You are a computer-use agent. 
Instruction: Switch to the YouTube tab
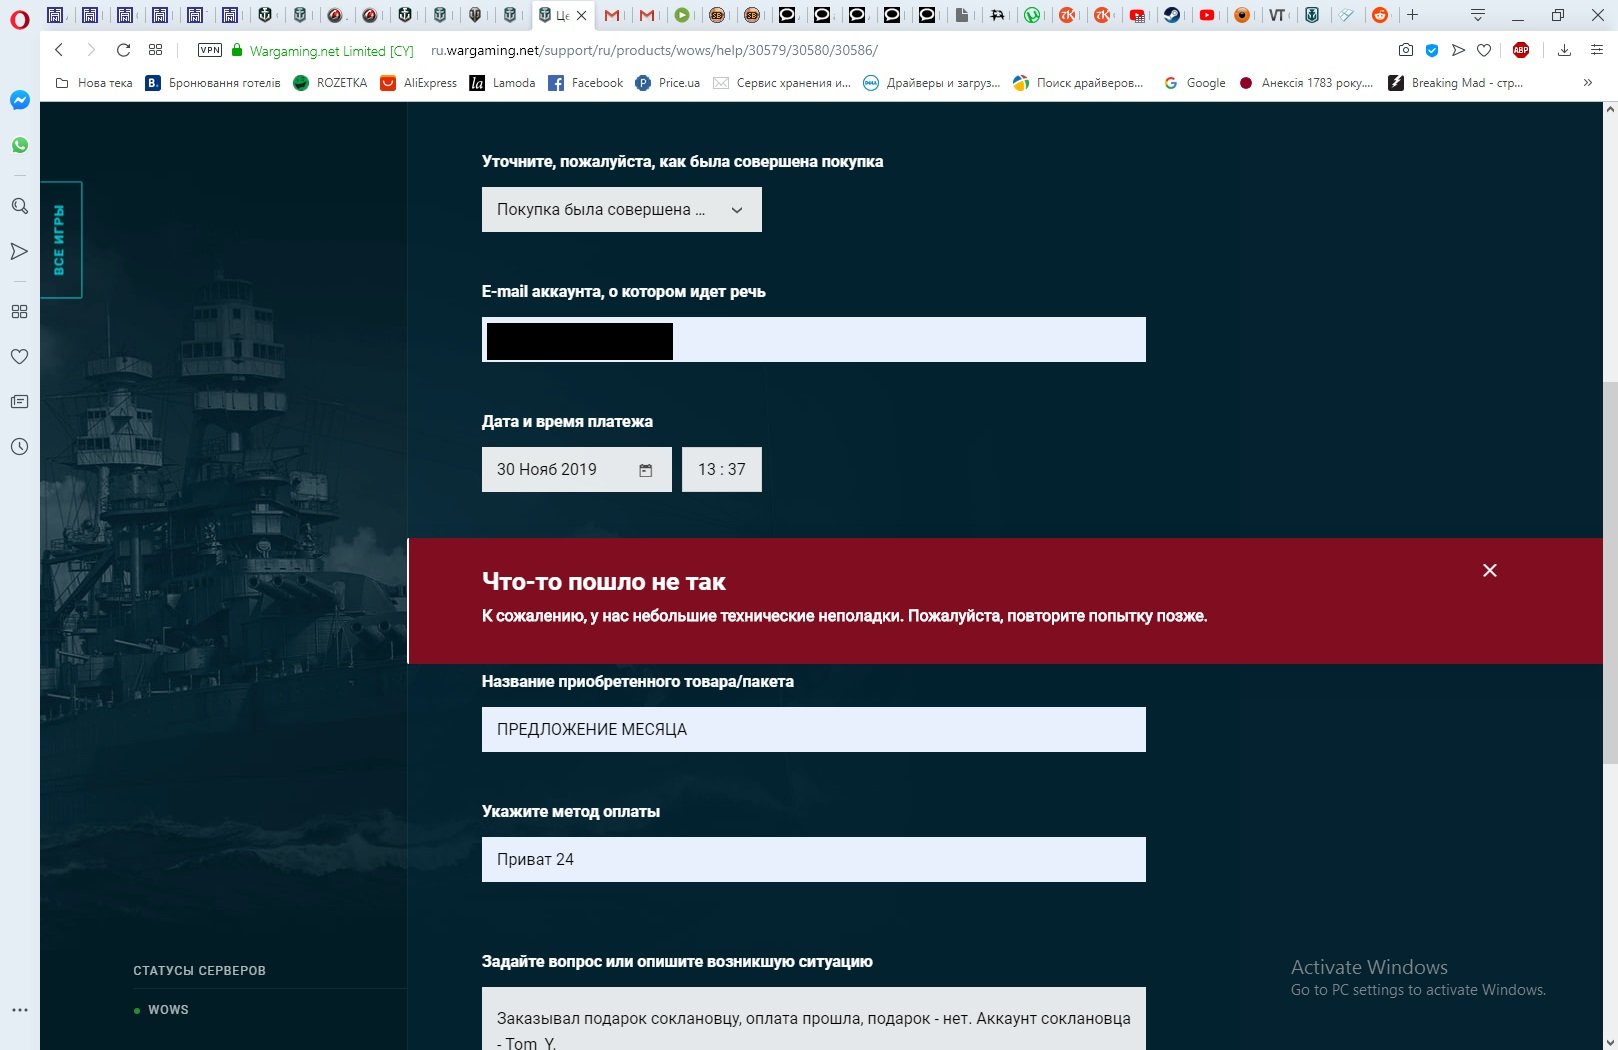(1207, 15)
